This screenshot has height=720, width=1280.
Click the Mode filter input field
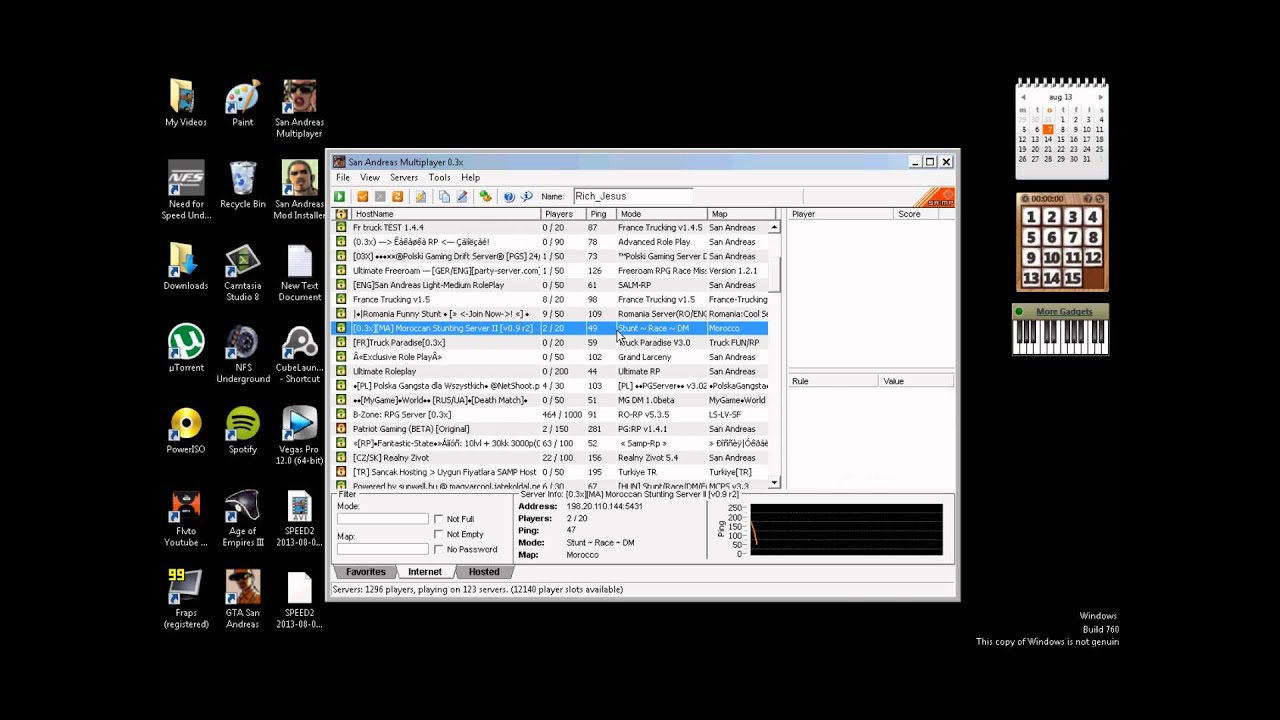383,518
